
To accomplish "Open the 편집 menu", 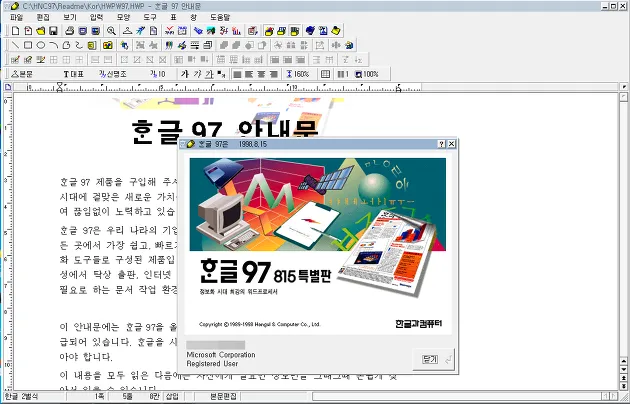I will pos(43,17).
